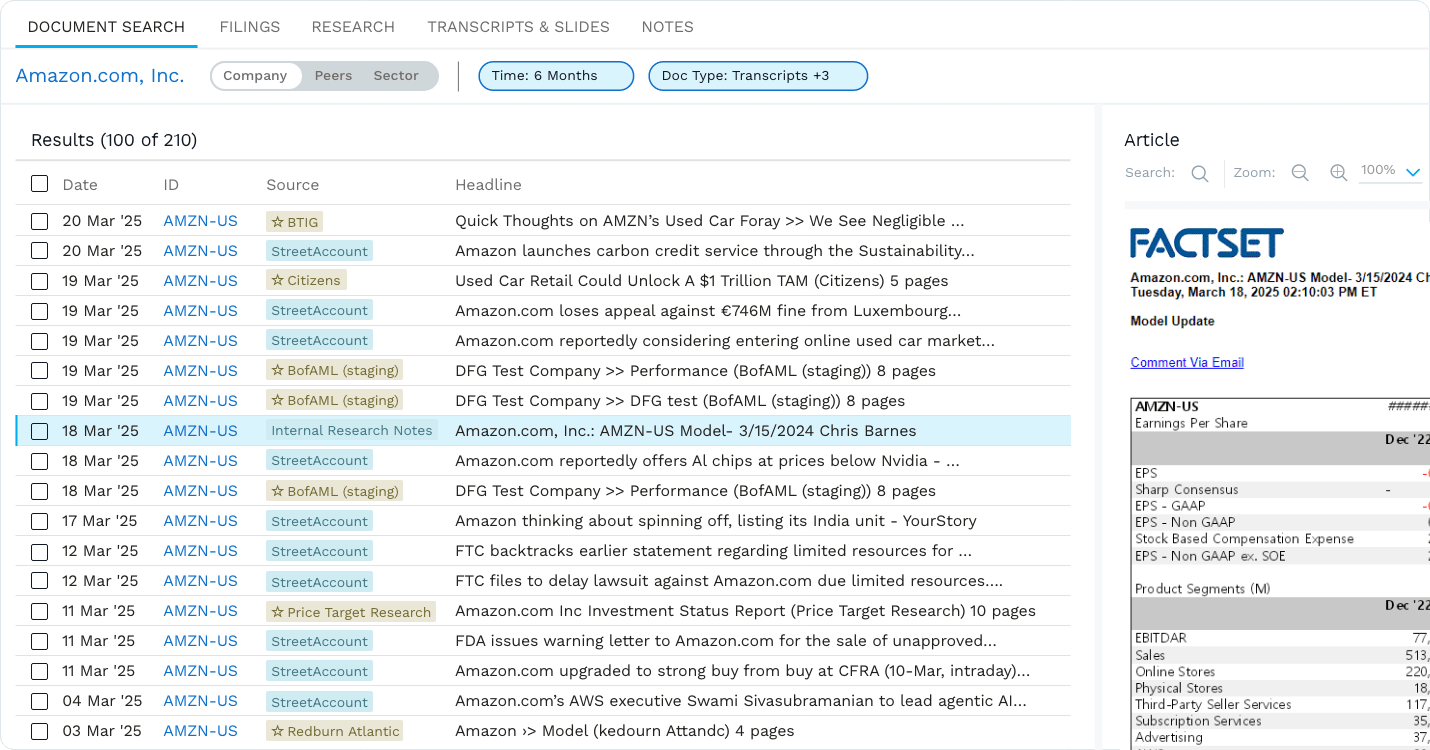The height and width of the screenshot is (750, 1430).
Task: Check the 20 Mar BTIG result row
Action: click(39, 221)
